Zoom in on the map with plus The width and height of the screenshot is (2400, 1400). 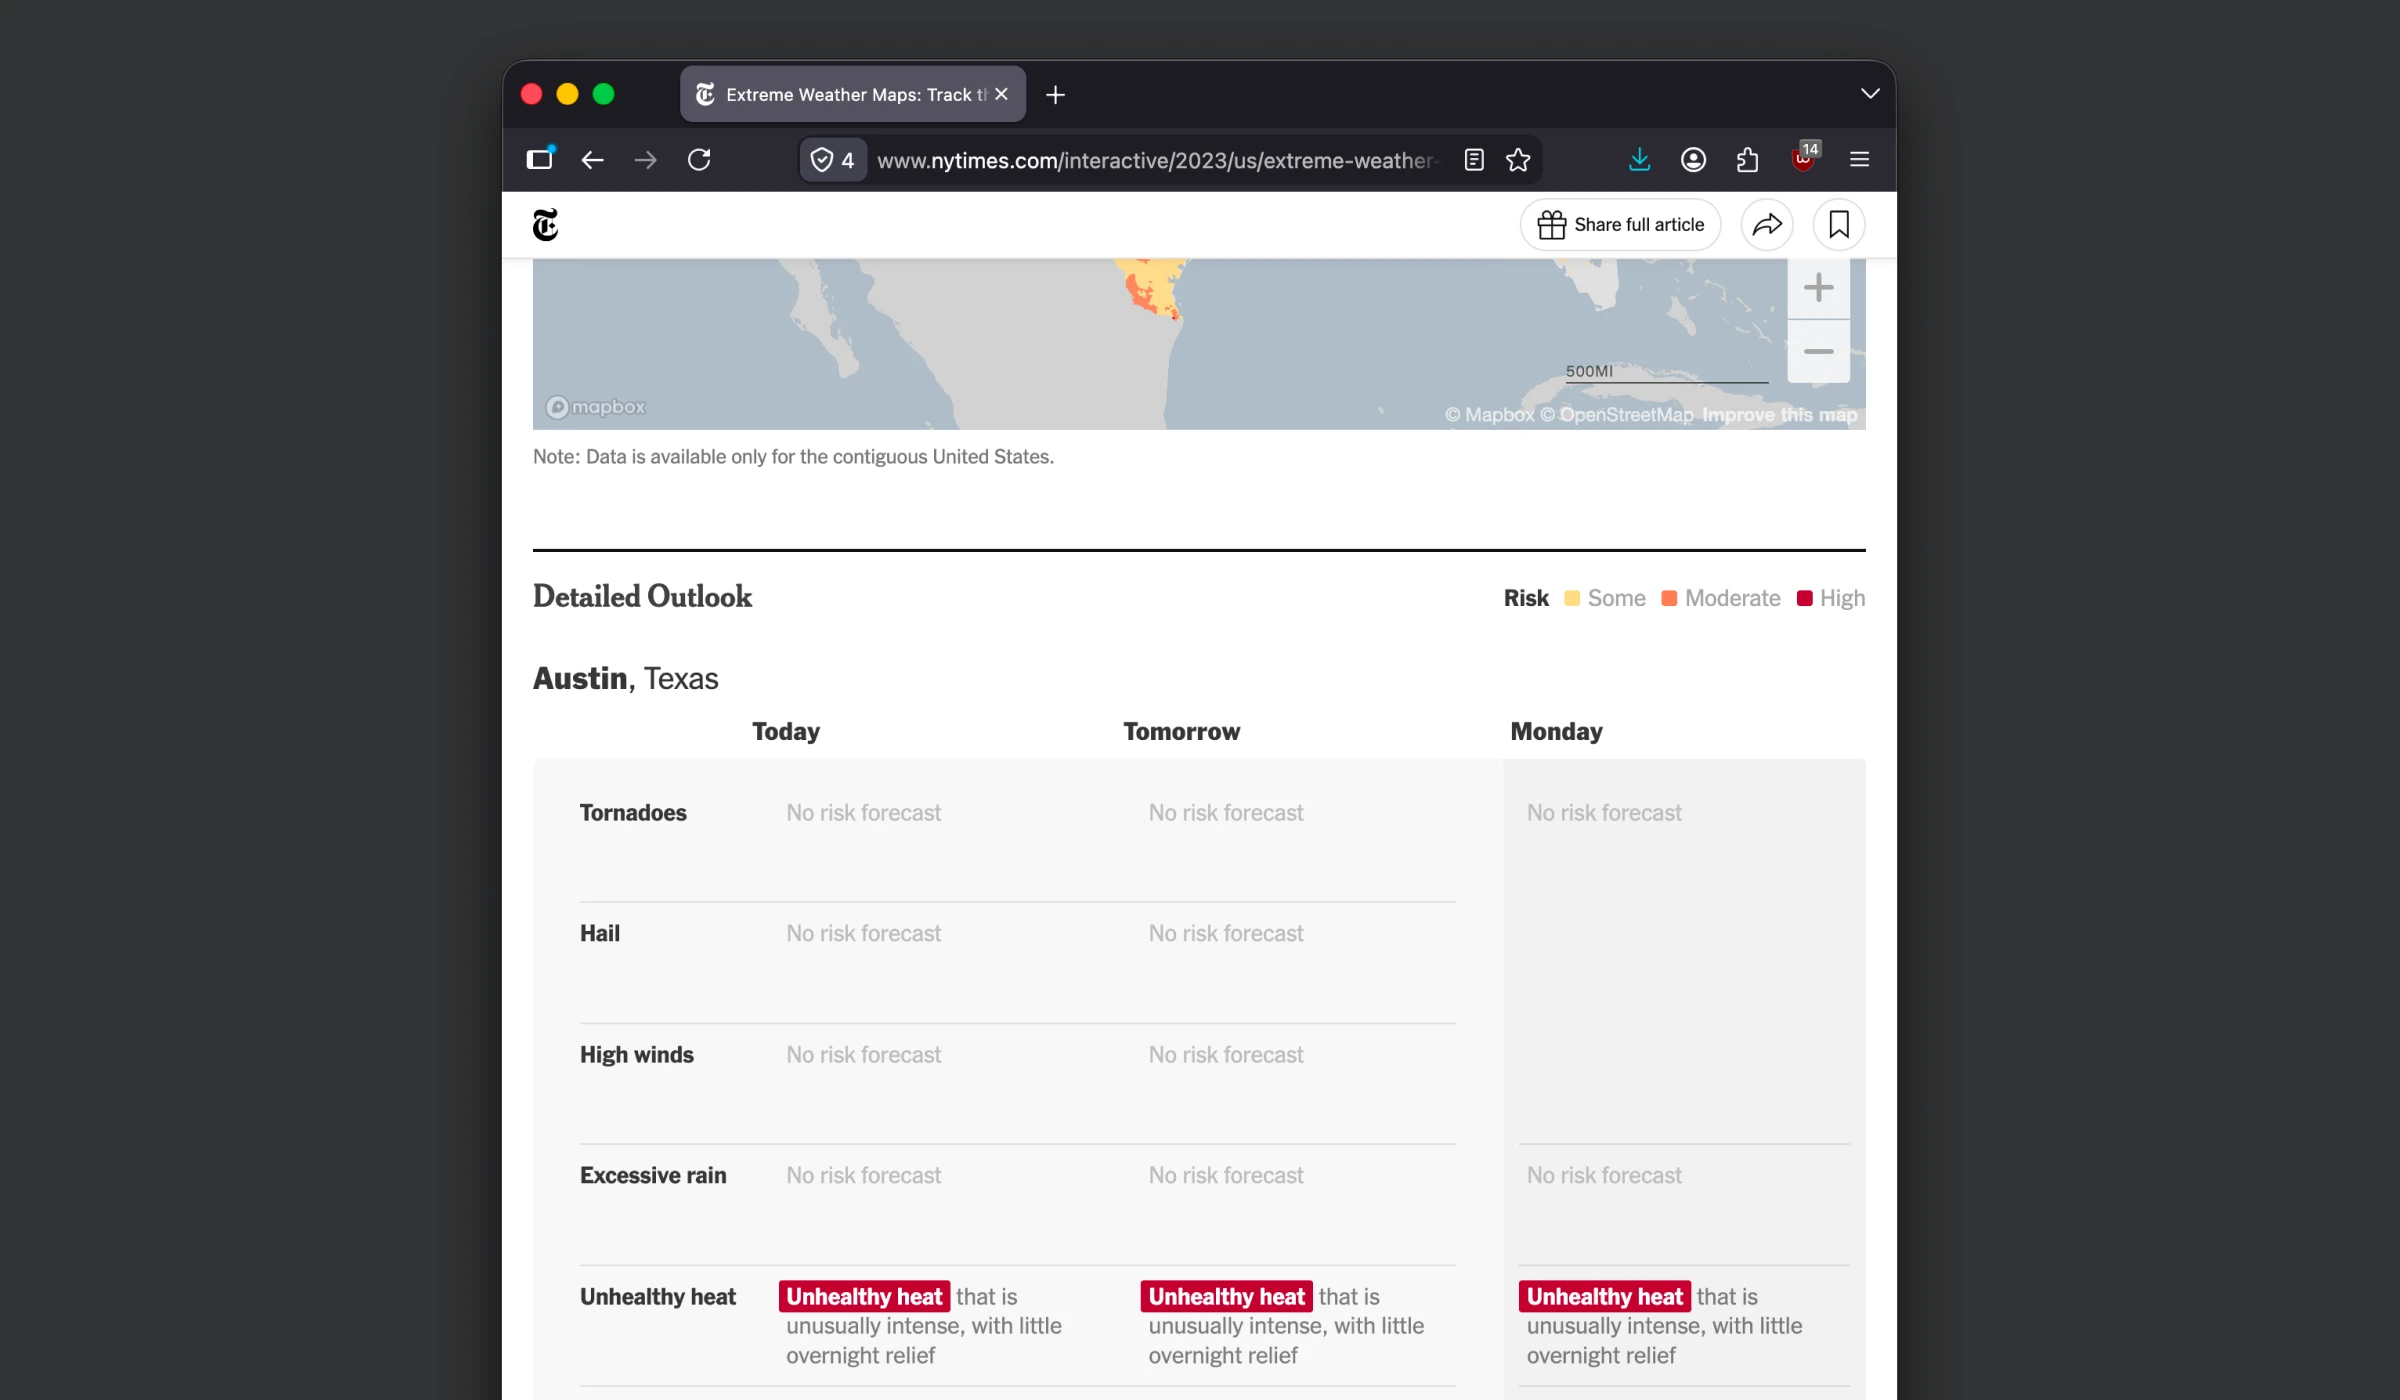[1818, 288]
